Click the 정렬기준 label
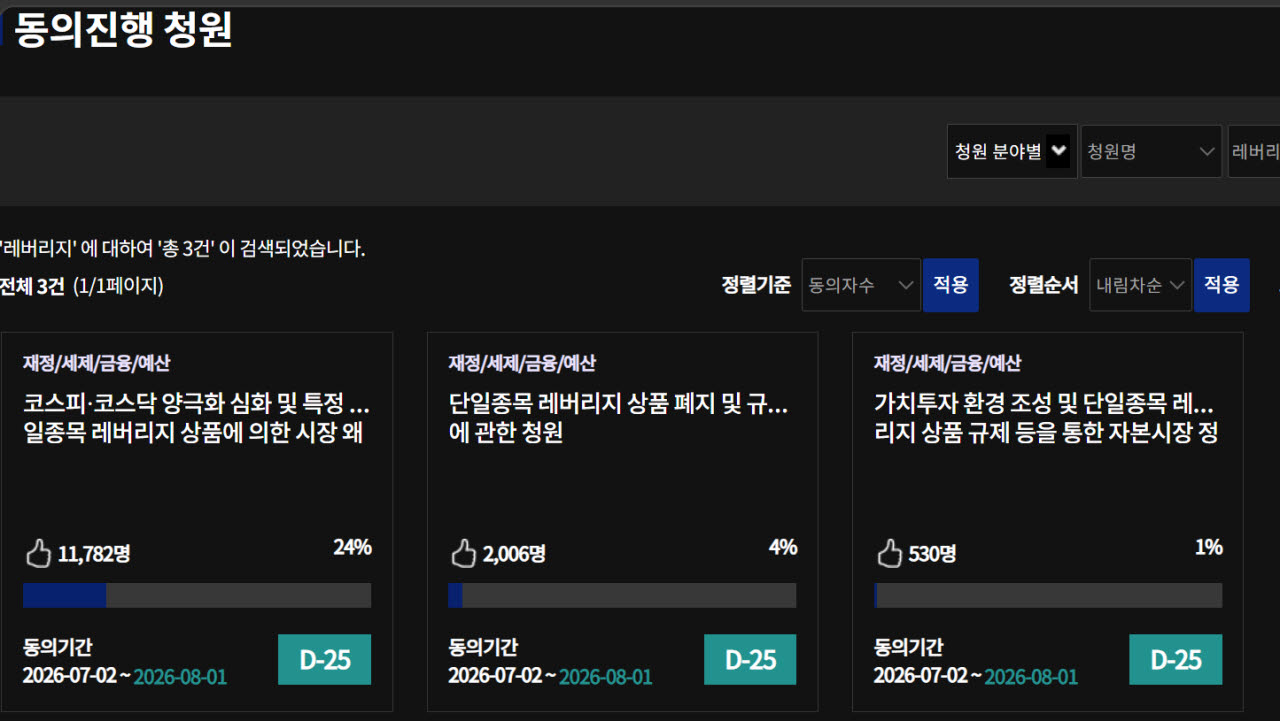 (x=756, y=285)
